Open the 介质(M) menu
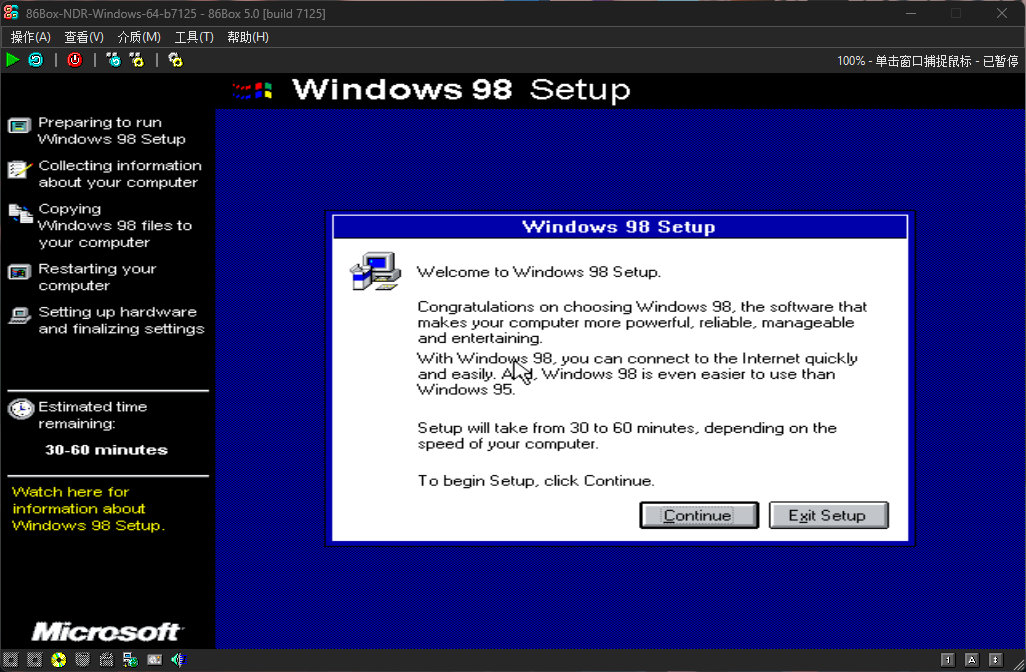 [x=139, y=37]
